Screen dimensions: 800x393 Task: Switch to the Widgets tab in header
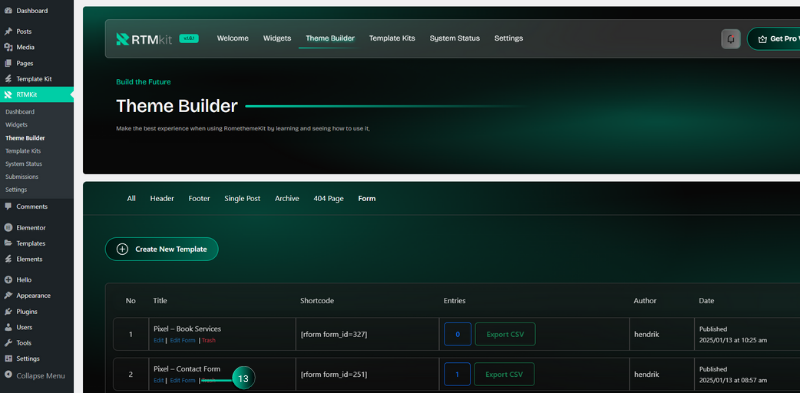tap(277, 38)
